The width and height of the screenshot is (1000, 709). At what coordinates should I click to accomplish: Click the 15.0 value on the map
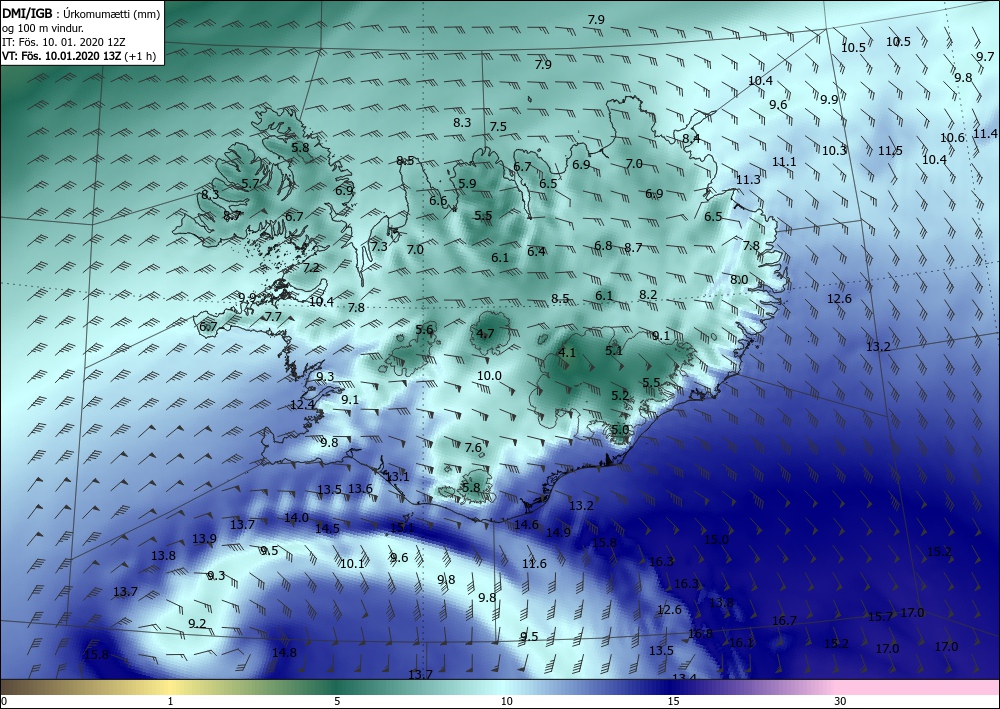716,540
